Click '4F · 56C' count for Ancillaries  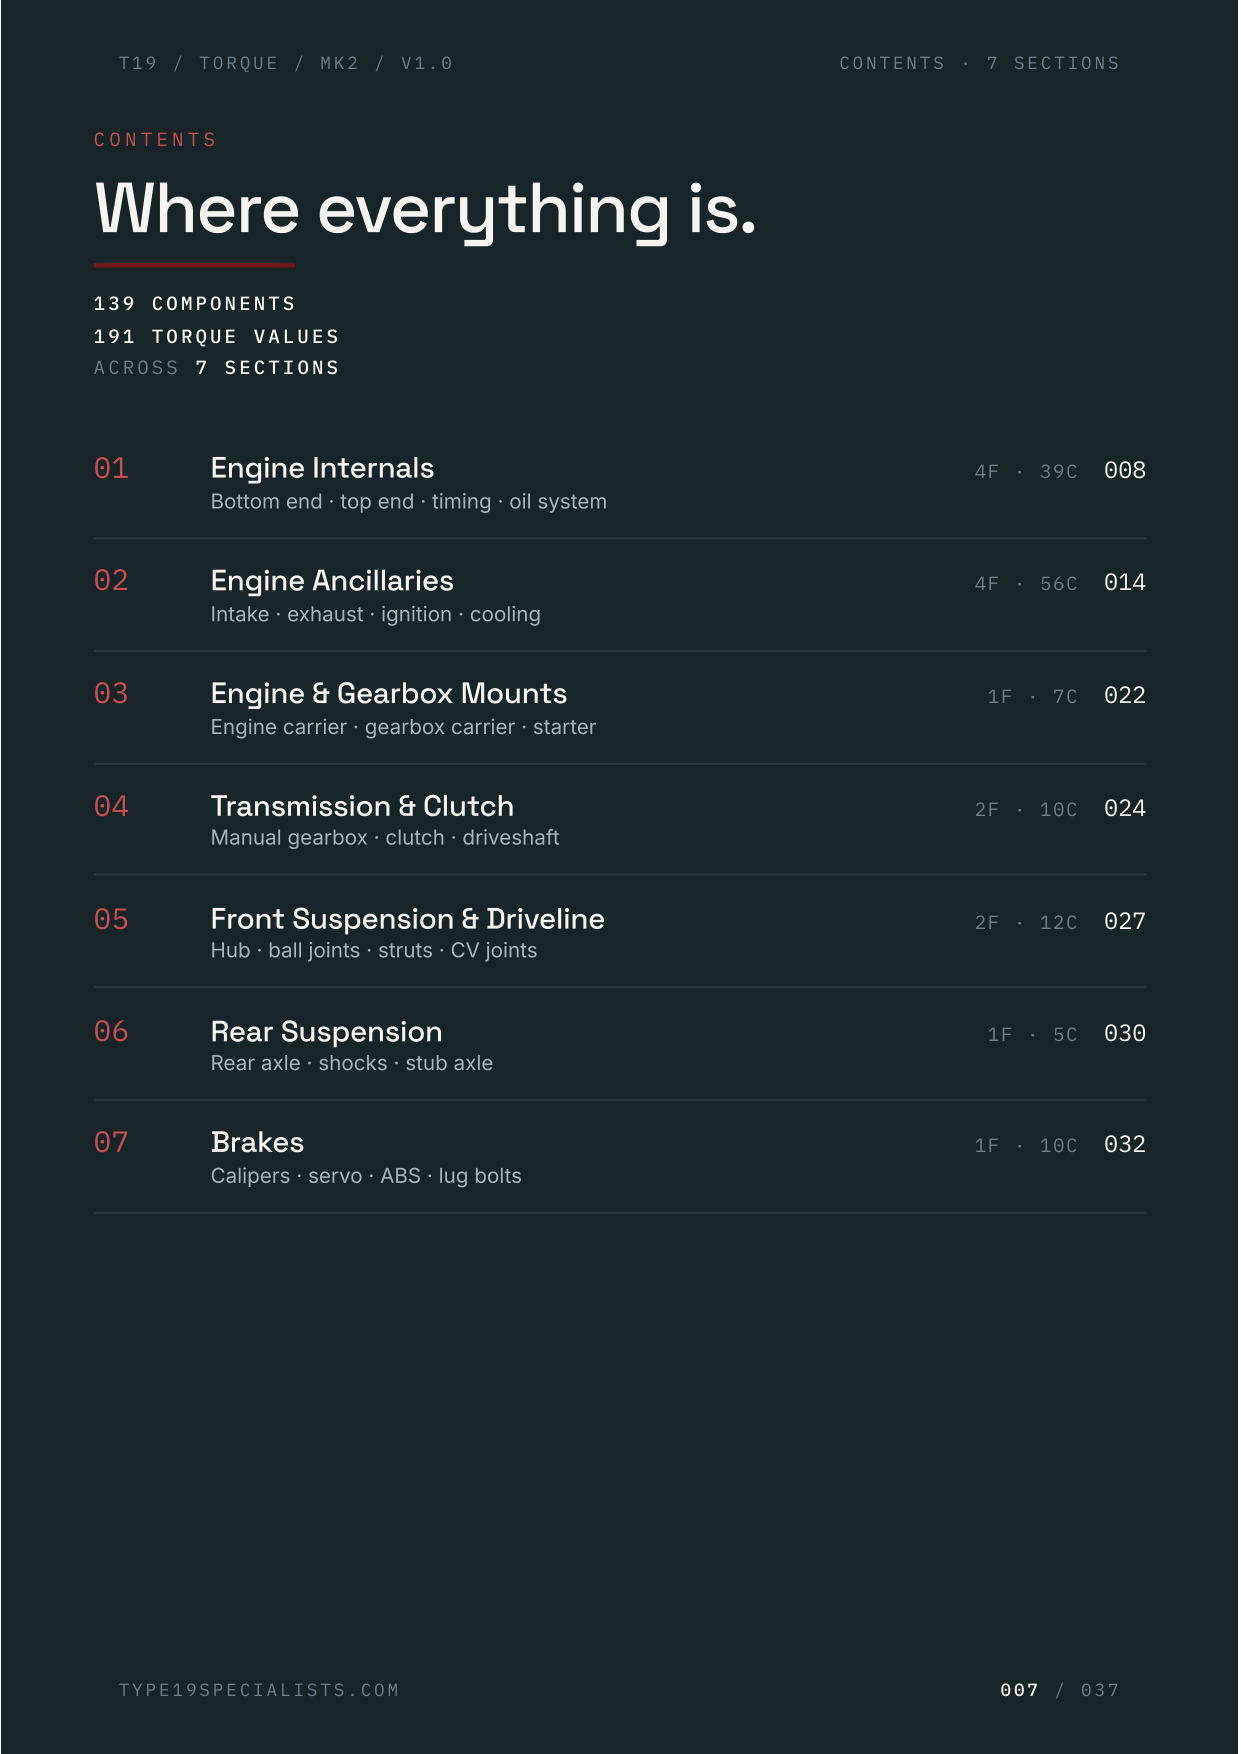pyautogui.click(x=1026, y=584)
